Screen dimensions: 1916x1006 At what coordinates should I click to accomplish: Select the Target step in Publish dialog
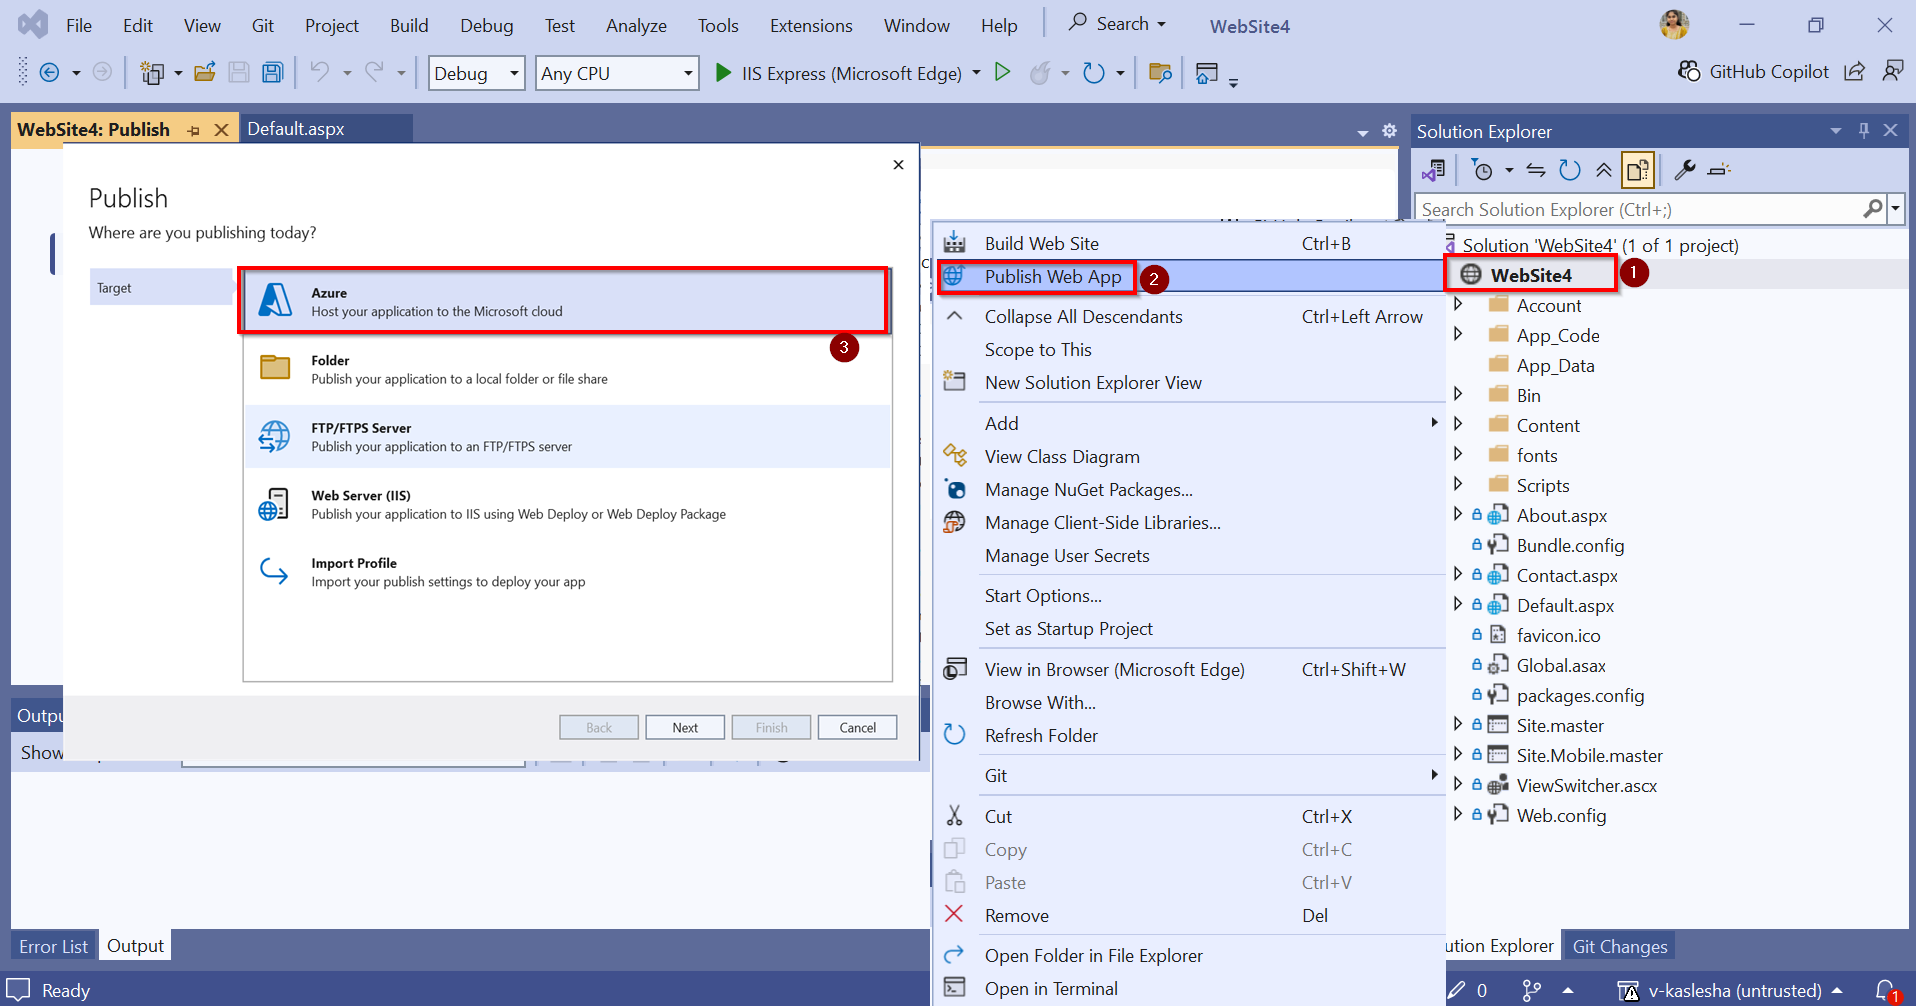(x=161, y=287)
